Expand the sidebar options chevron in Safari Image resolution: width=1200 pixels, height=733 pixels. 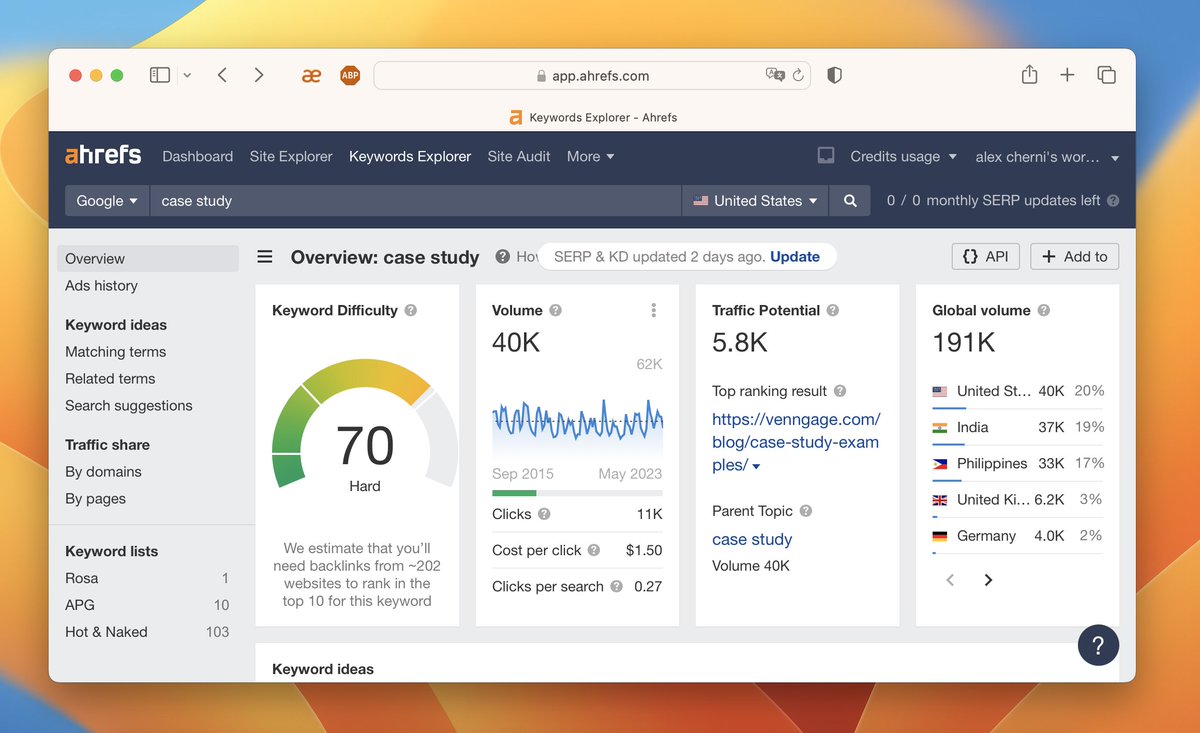187,75
